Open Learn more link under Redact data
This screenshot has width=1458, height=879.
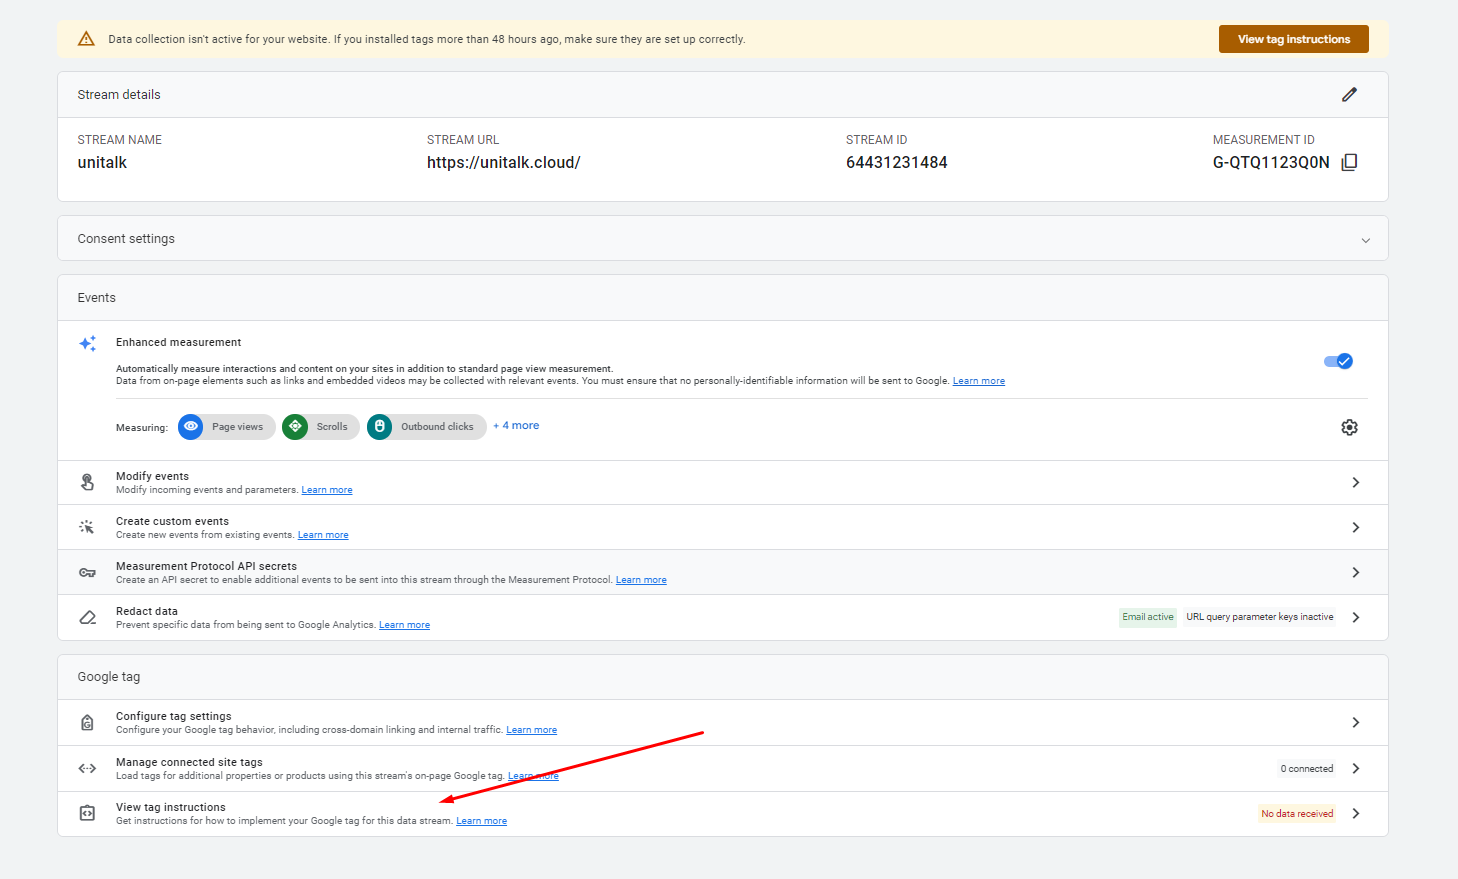point(404,625)
